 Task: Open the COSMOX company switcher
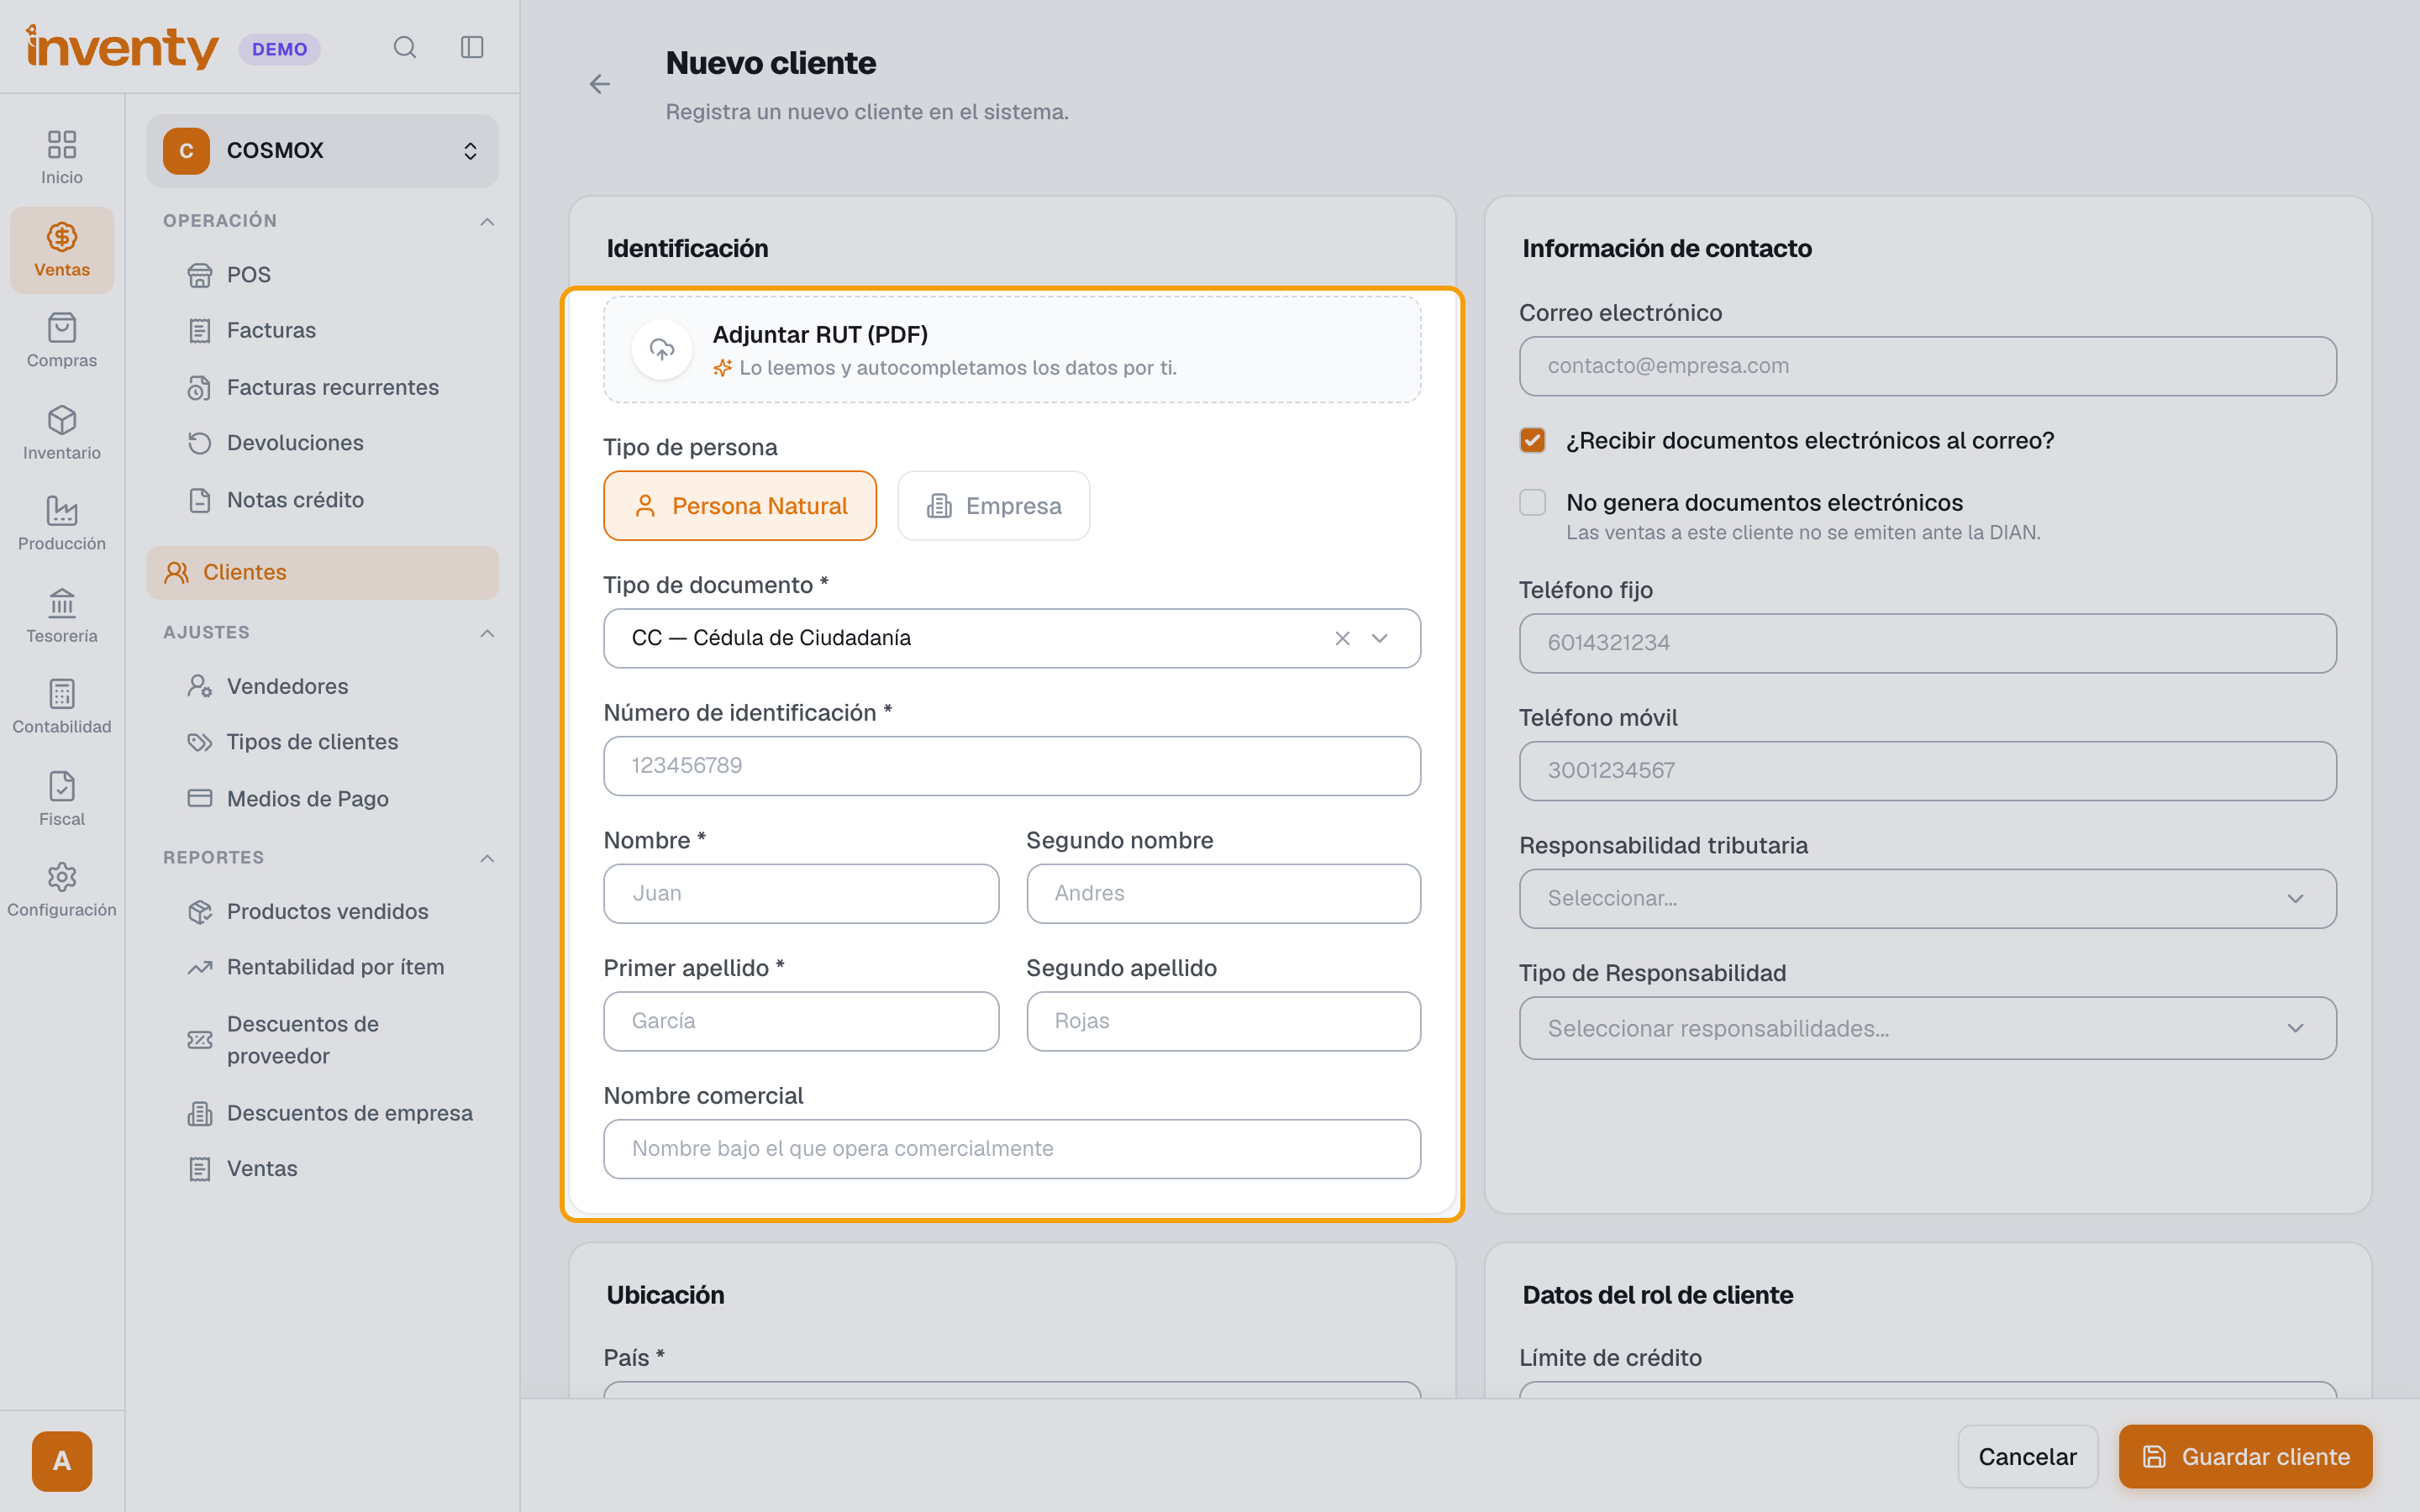pos(322,151)
